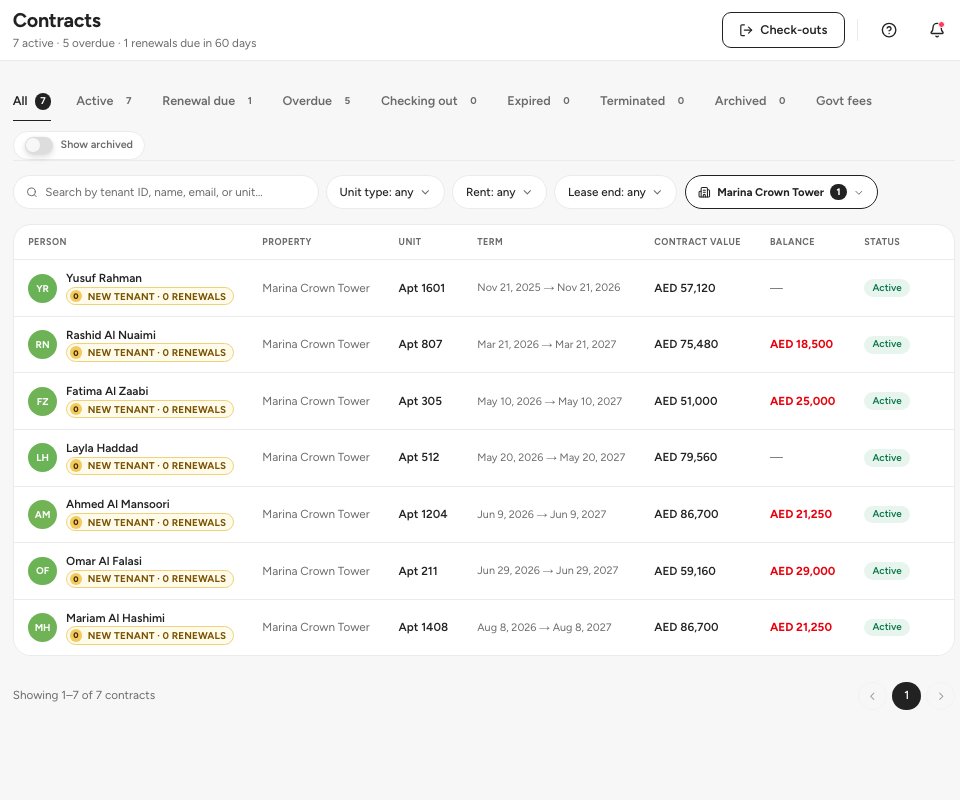
Task: Focus the tenant search field
Action: [x=166, y=192]
